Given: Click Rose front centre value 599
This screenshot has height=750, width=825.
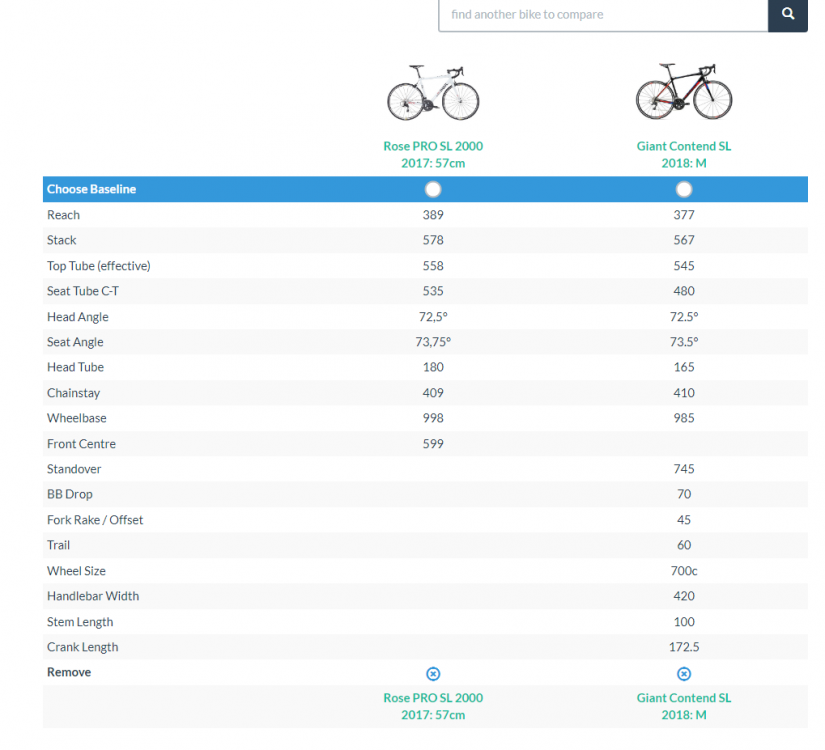Looking at the screenshot, I should pos(433,444).
